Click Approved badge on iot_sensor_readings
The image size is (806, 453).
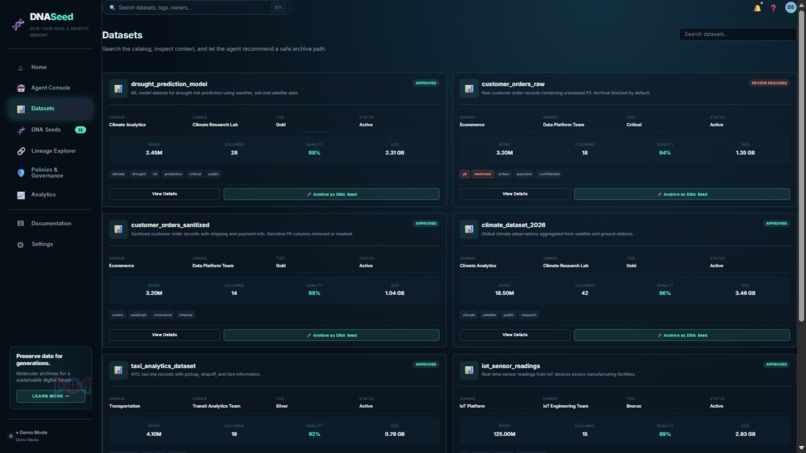pyautogui.click(x=776, y=364)
